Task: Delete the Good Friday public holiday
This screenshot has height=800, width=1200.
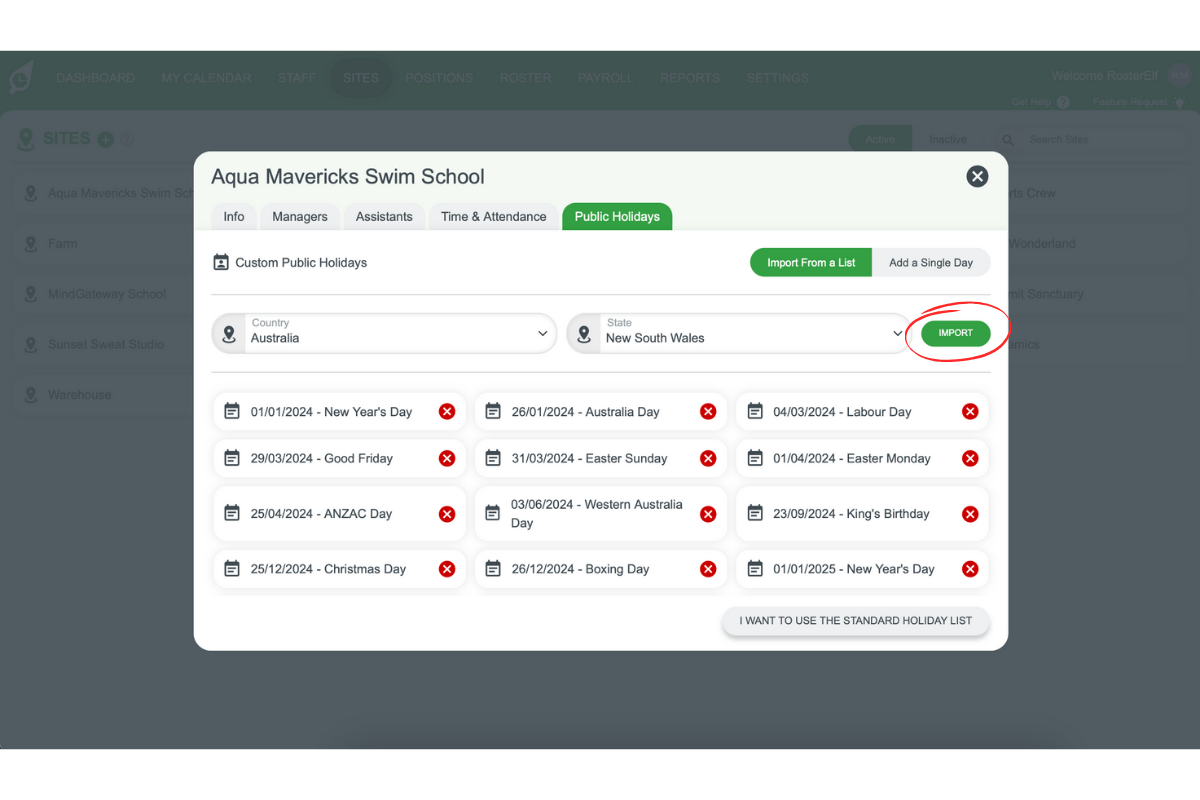Action: (x=447, y=458)
